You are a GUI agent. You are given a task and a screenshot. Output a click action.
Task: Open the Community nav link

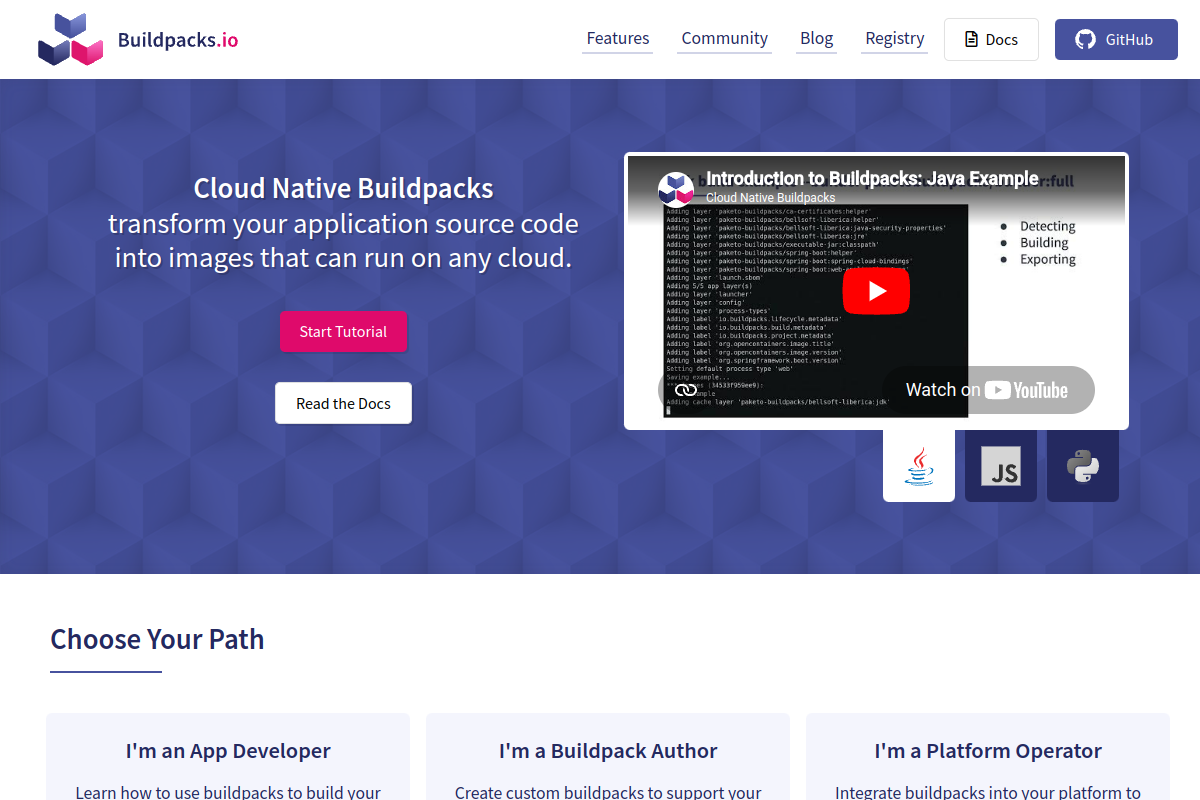pos(725,38)
